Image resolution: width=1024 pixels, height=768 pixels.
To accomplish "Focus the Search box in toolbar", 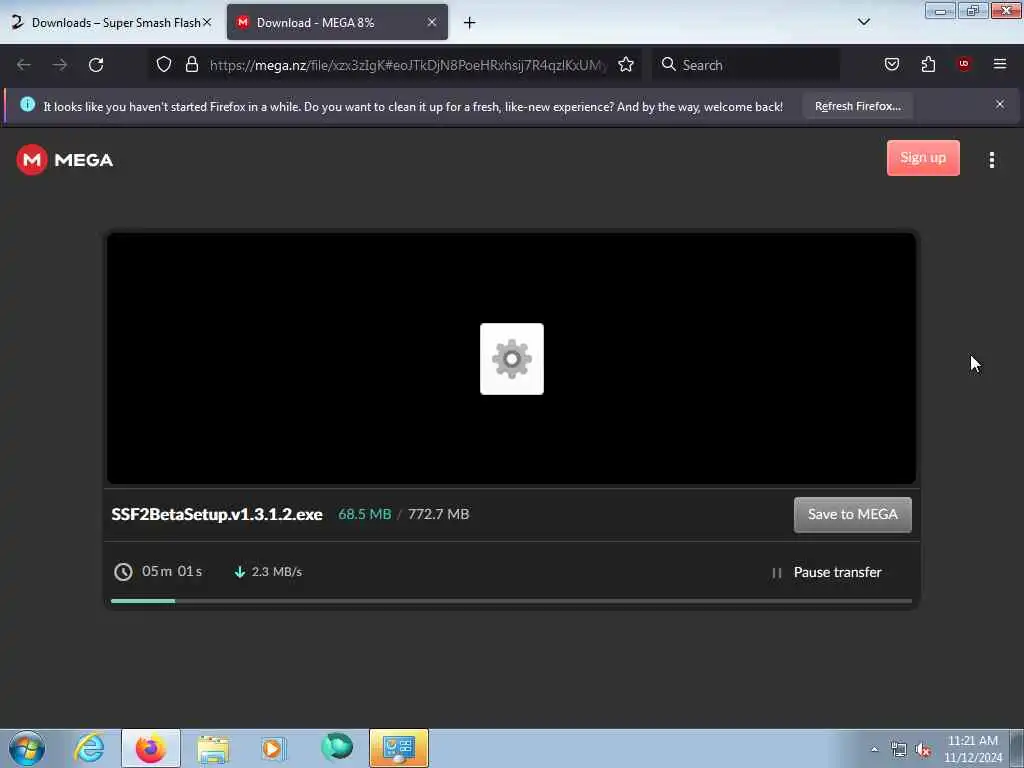I will (746, 65).
